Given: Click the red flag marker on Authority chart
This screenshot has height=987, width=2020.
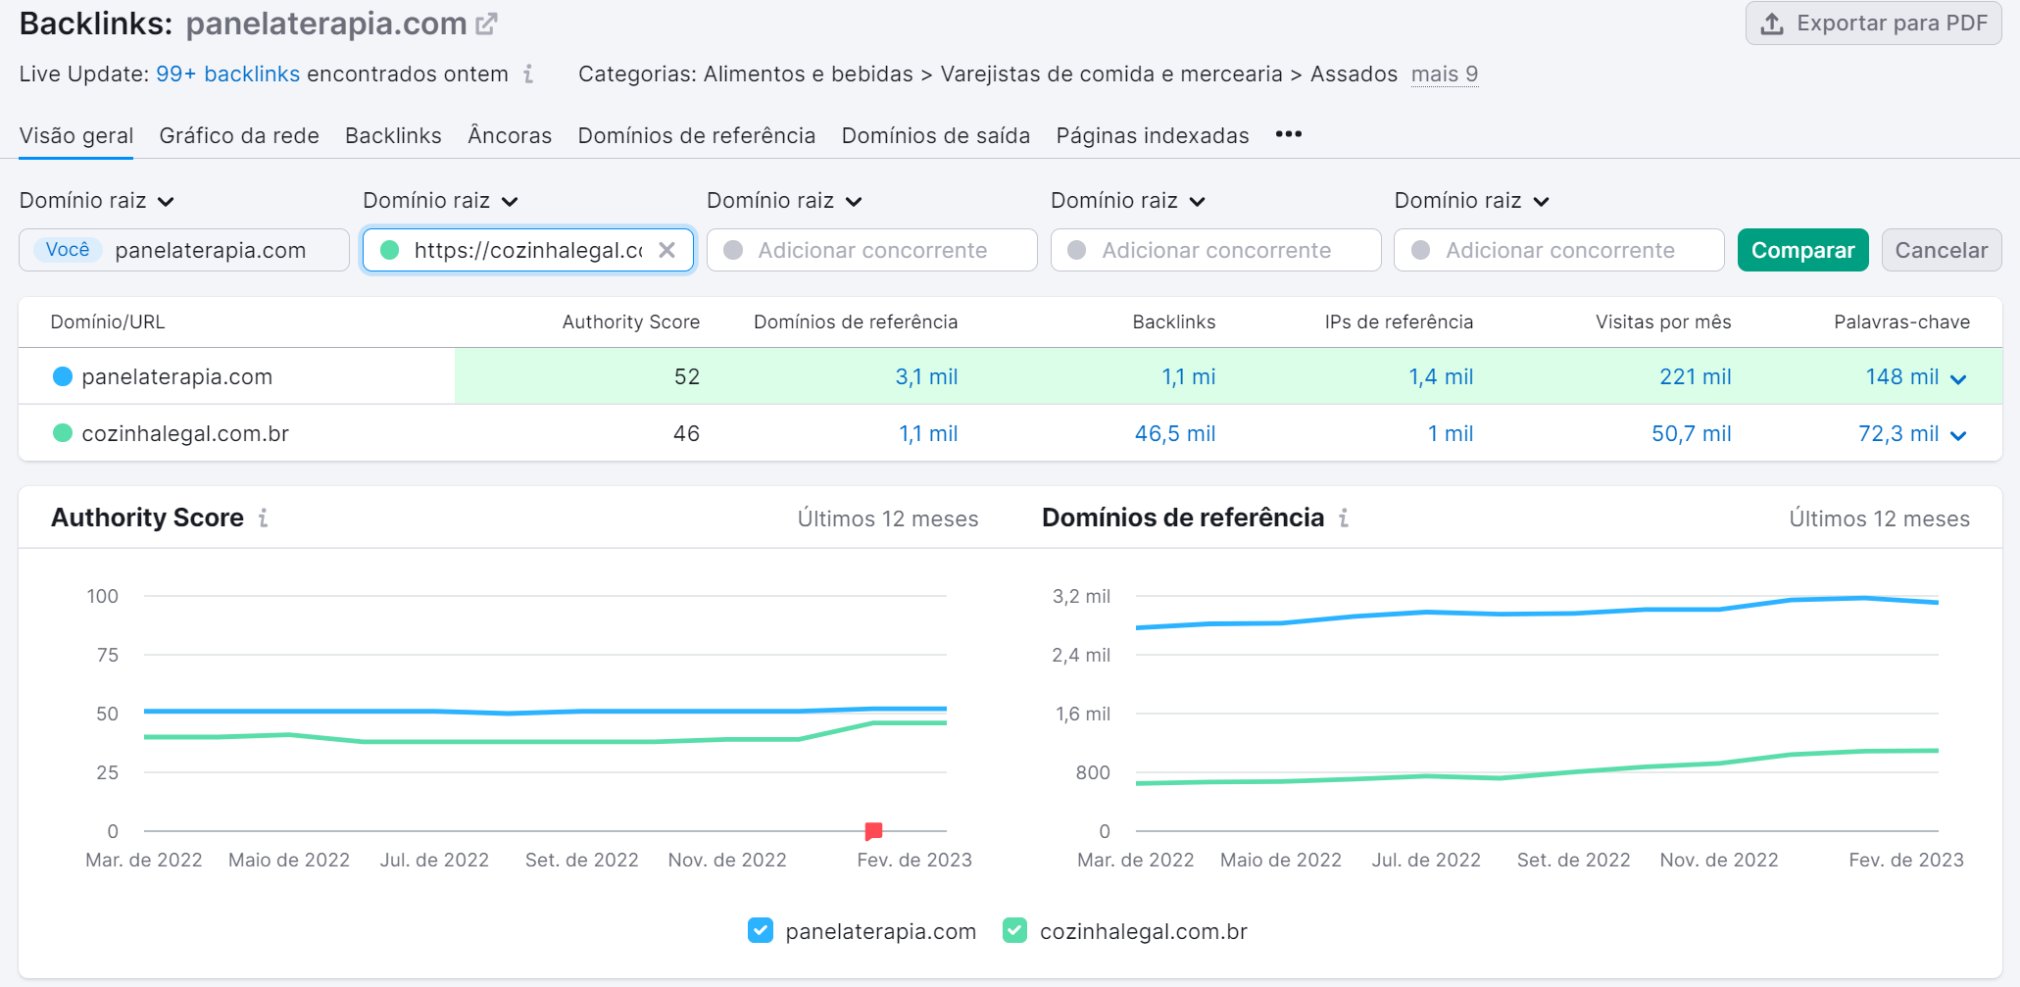Looking at the screenshot, I should click(x=873, y=830).
